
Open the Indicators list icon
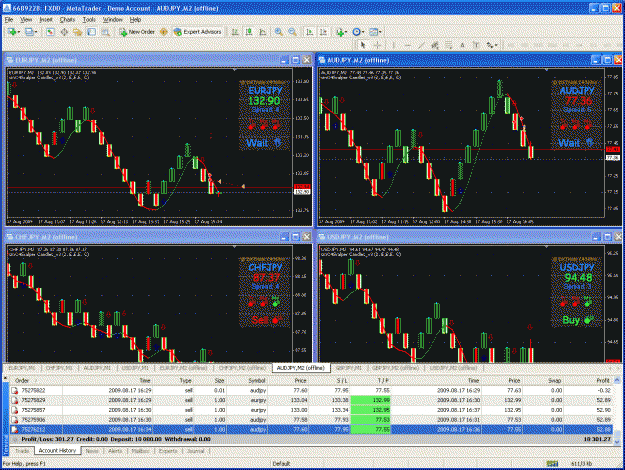(x=340, y=32)
